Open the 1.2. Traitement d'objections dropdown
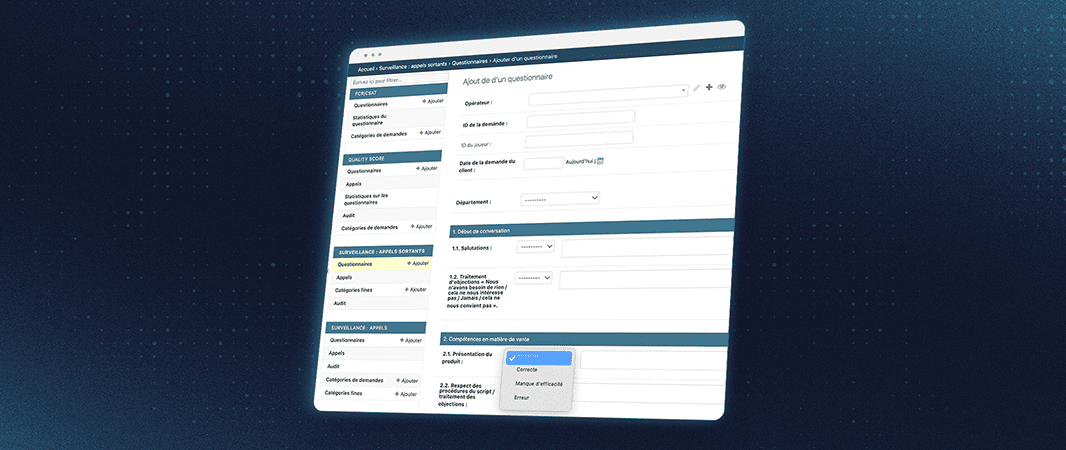This screenshot has width=1066, height=450. [x=534, y=278]
